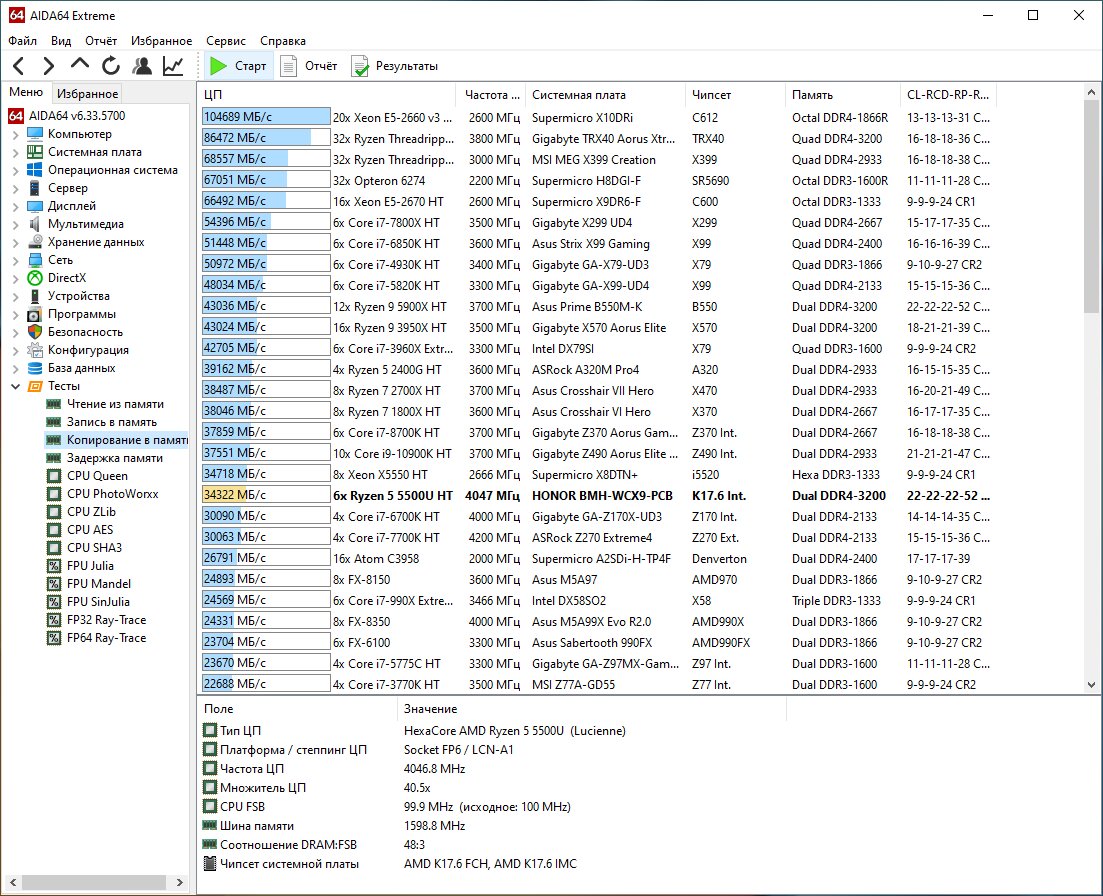Refresh using the circular arrow icon
1103x896 pixels.
(110, 66)
